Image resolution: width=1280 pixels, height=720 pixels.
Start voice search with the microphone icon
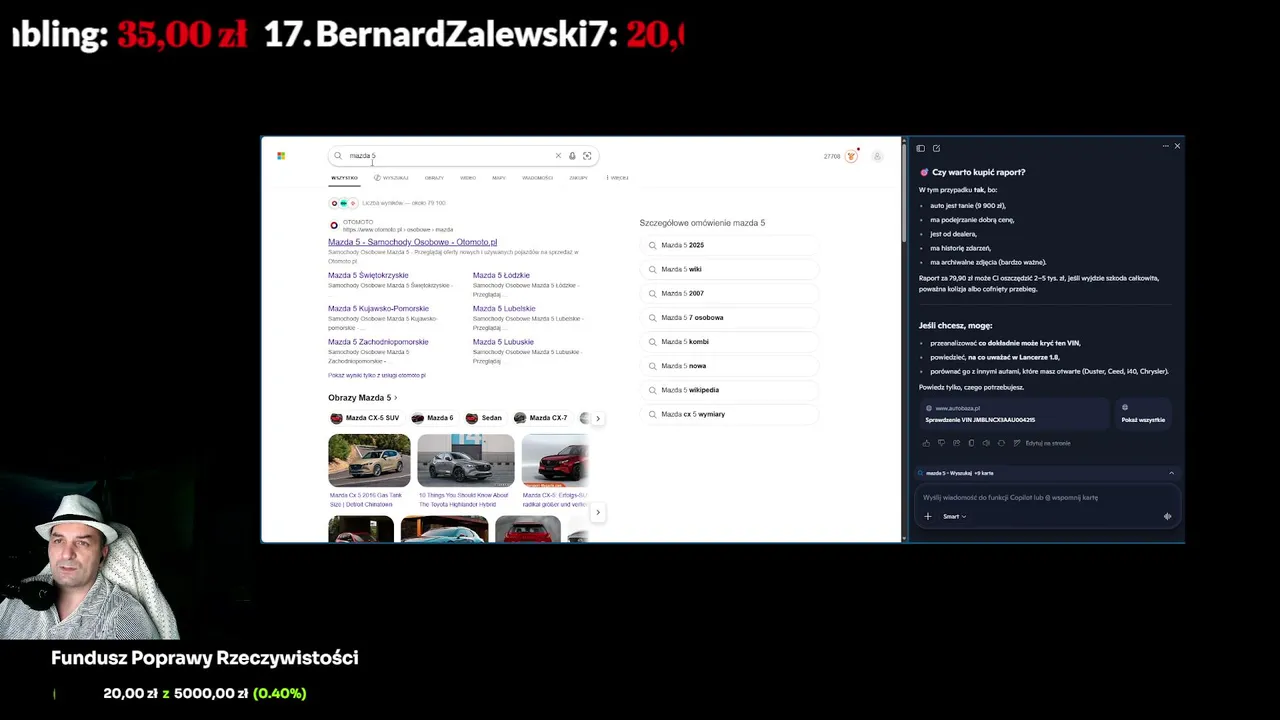[x=572, y=156]
